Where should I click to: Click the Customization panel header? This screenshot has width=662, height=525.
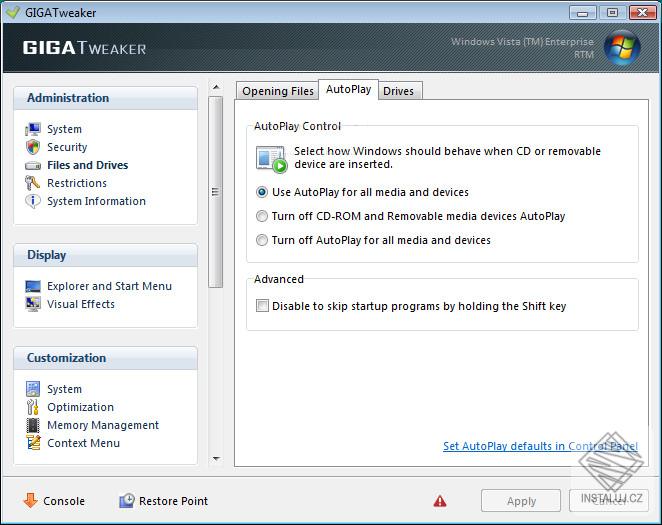coord(106,358)
